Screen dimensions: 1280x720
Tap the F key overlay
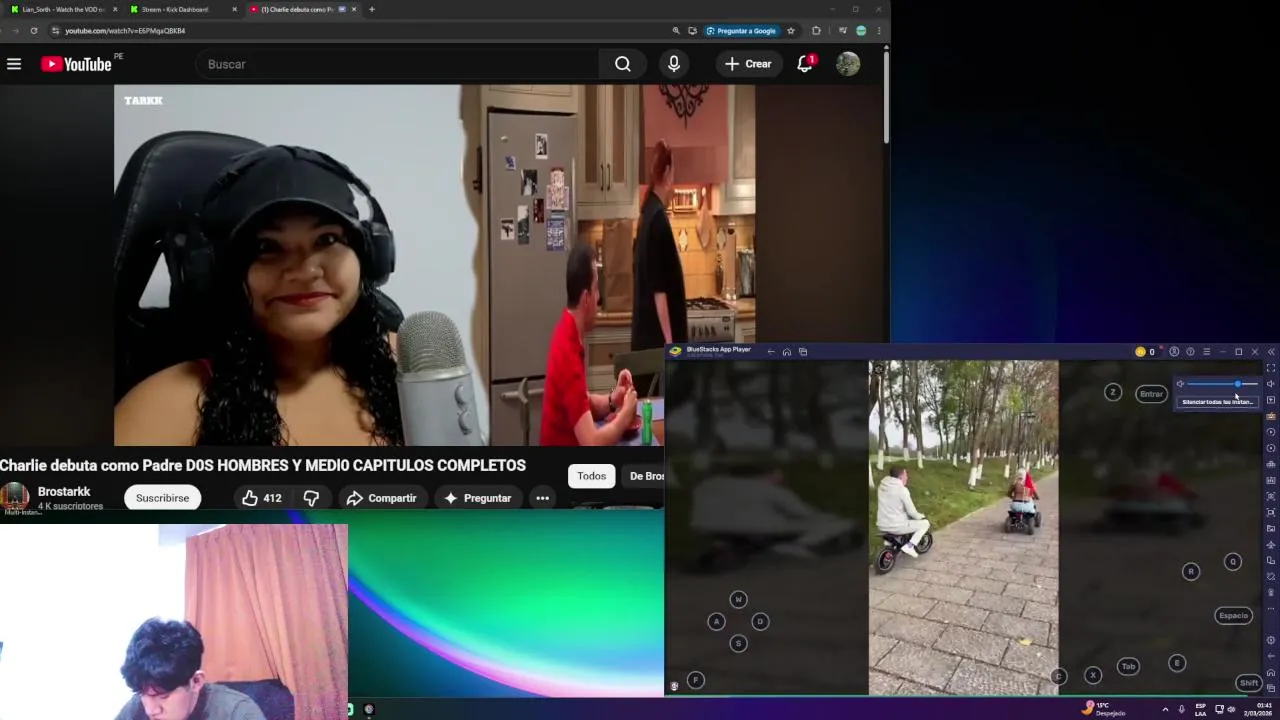tap(696, 680)
